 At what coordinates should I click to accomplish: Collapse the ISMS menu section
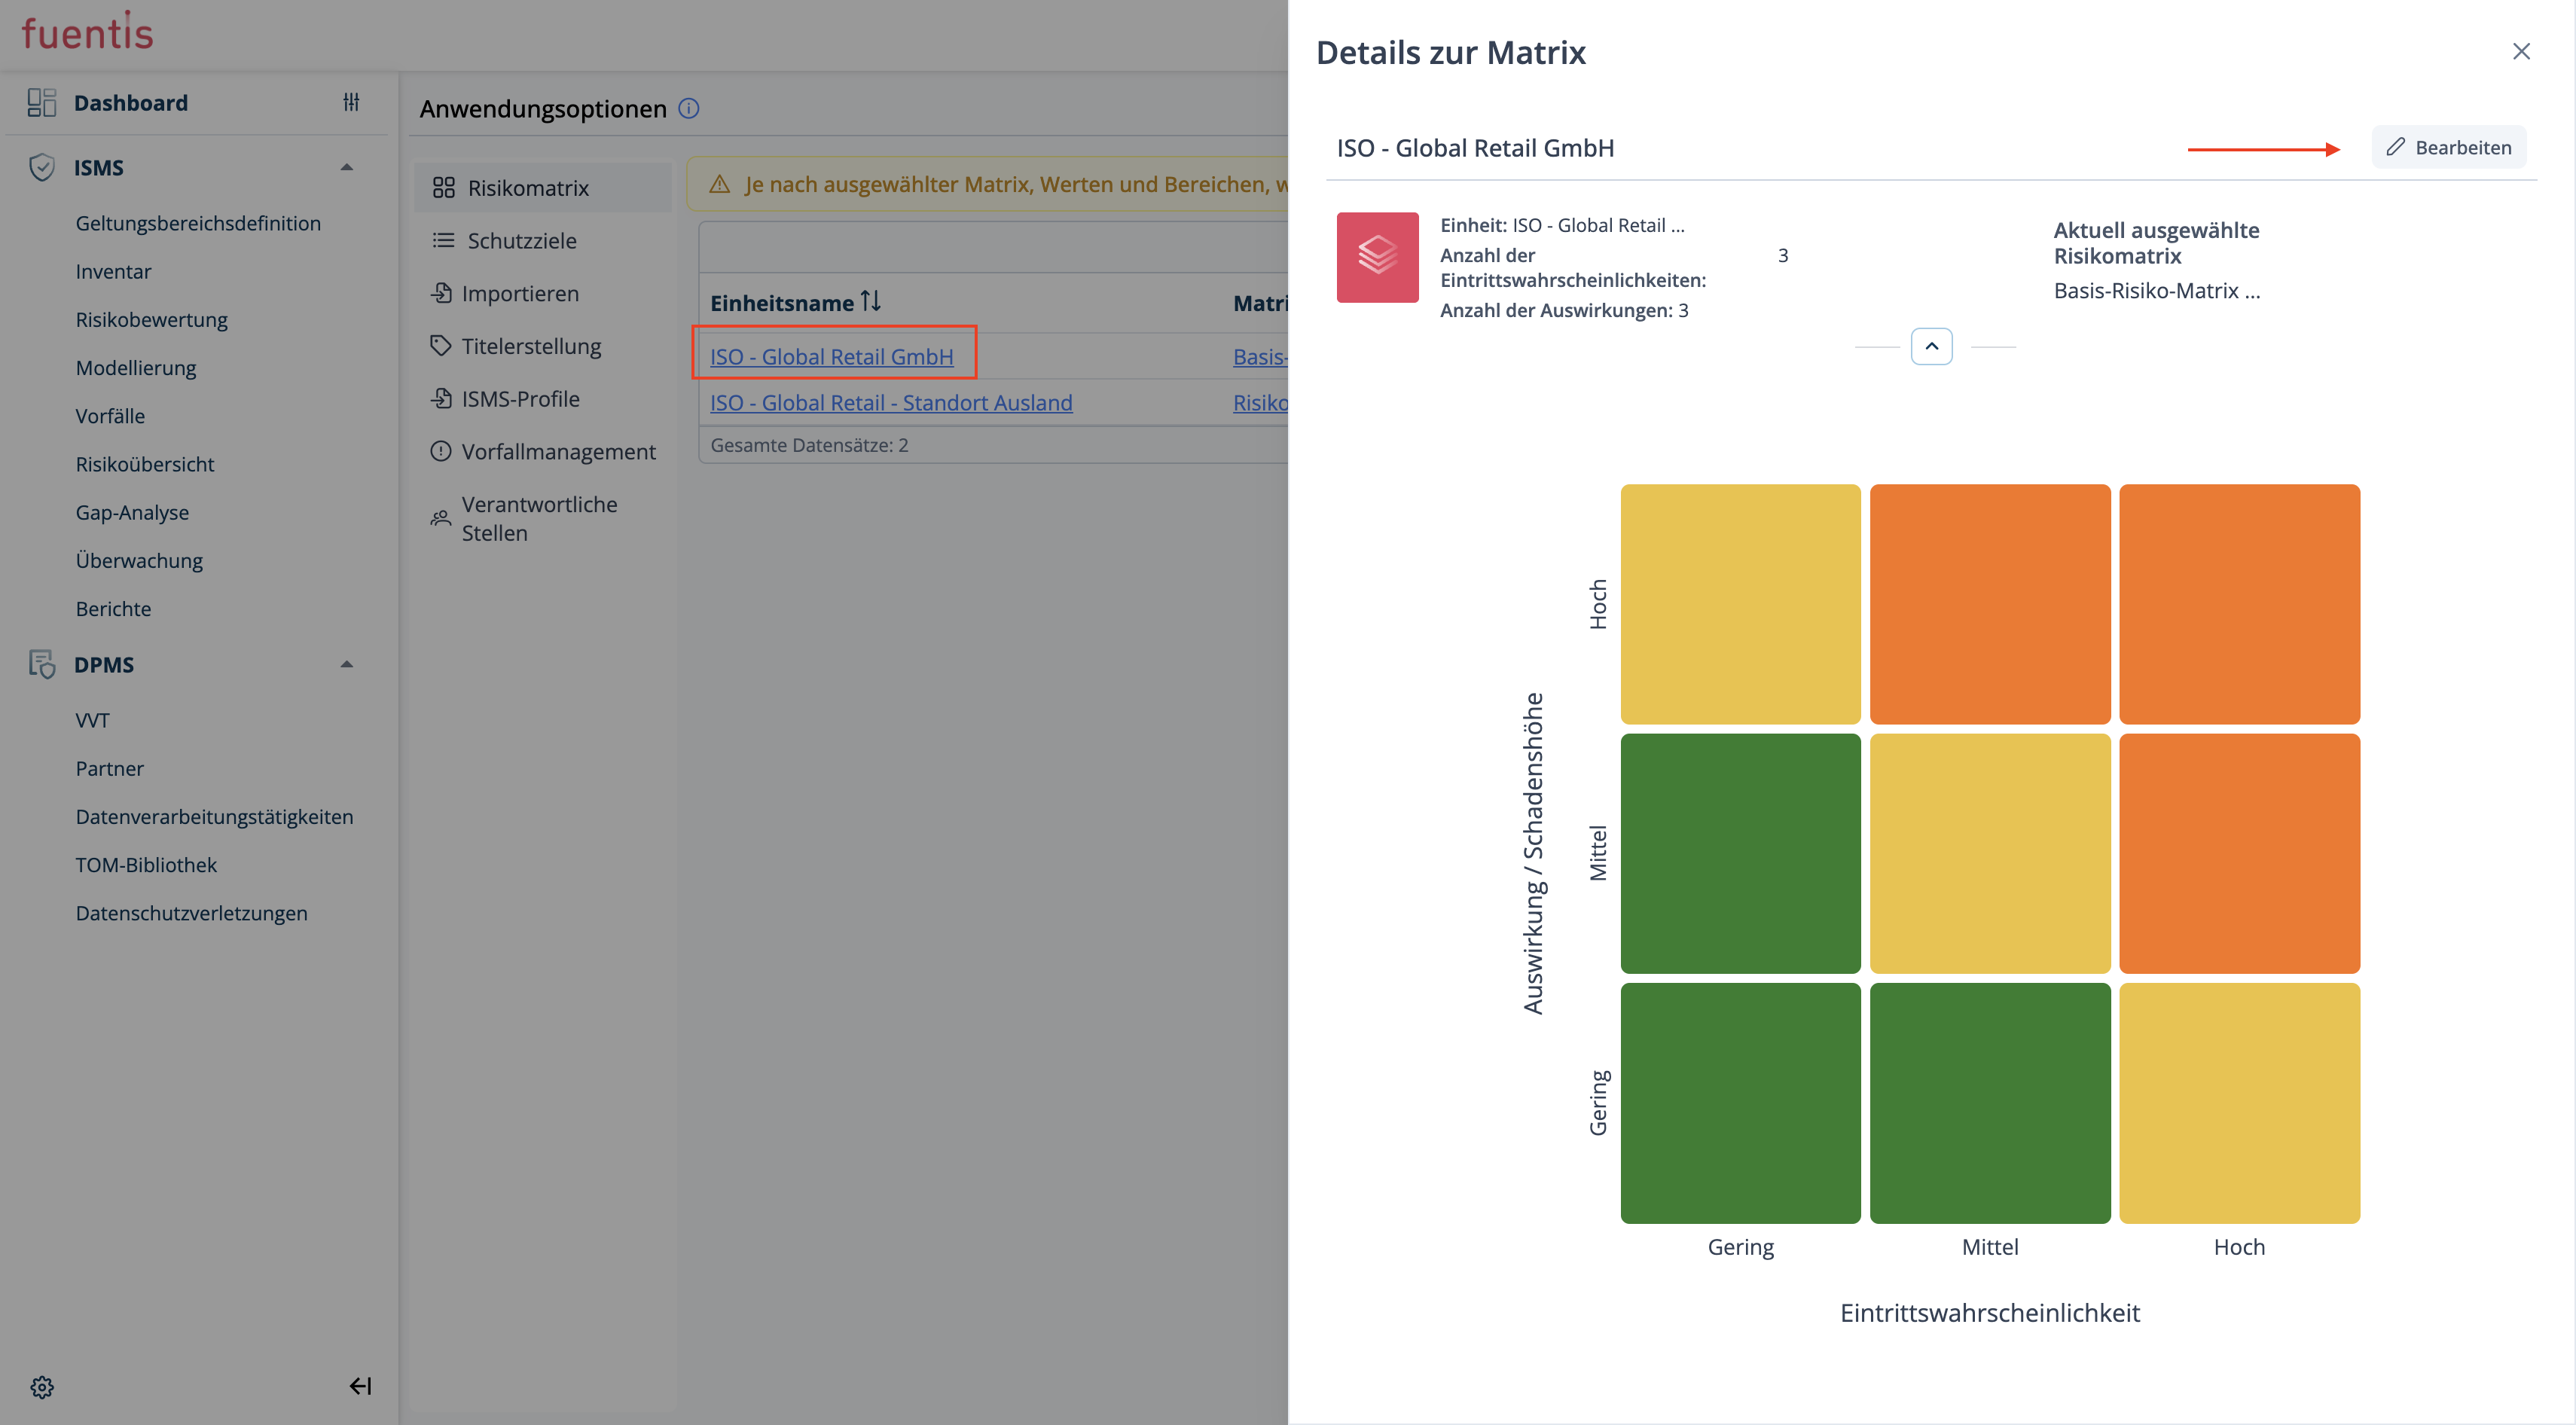pos(347,167)
